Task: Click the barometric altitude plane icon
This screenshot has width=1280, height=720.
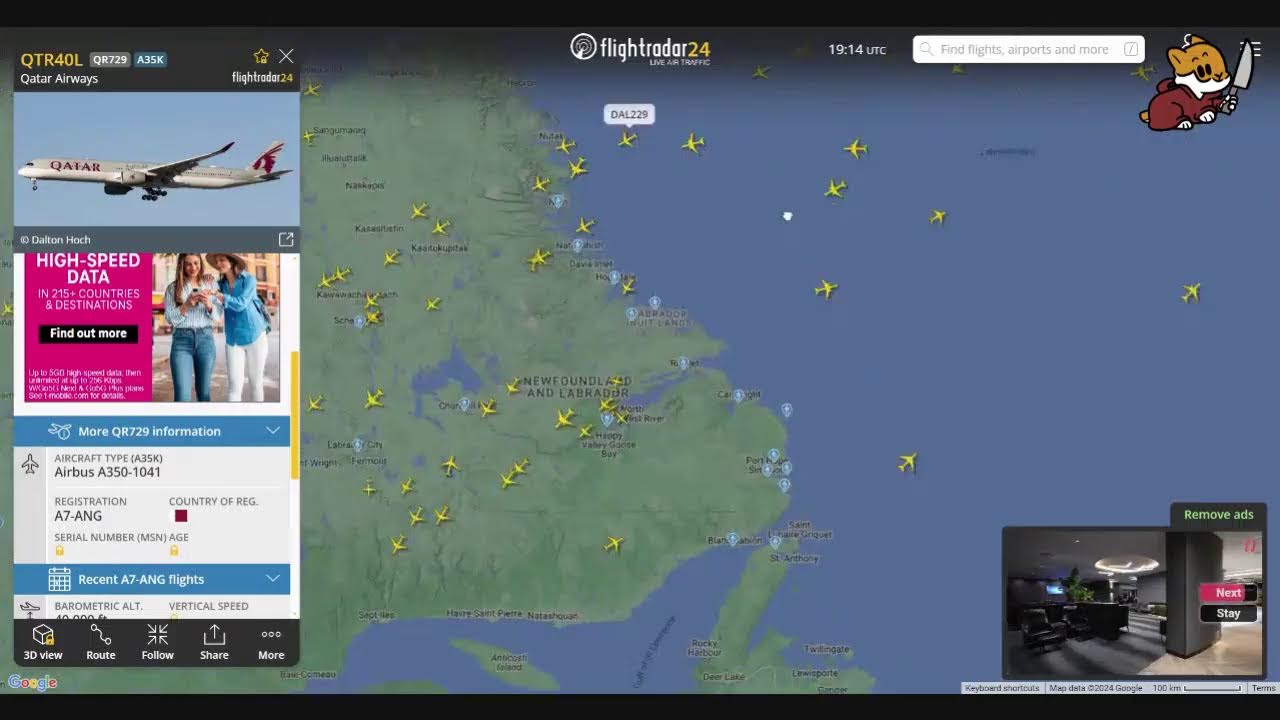Action: point(30,609)
